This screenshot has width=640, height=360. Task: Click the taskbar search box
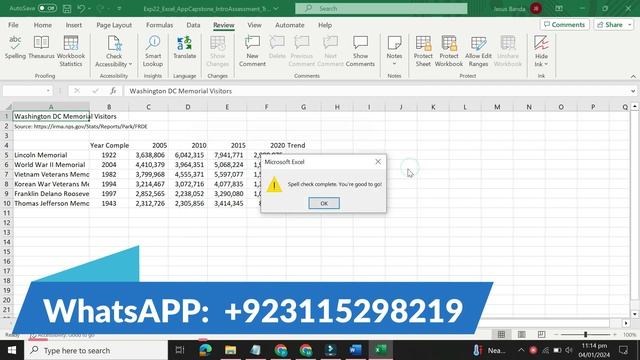(96, 350)
